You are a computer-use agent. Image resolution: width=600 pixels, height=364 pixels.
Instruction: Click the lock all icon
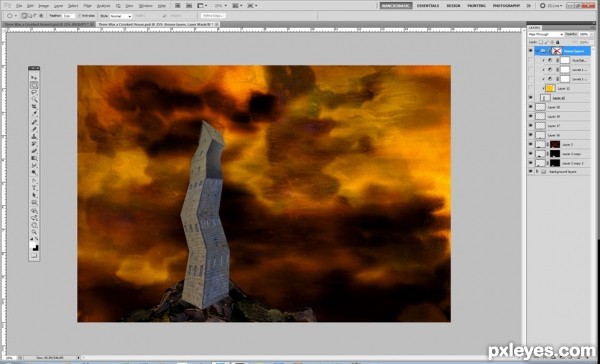click(558, 42)
